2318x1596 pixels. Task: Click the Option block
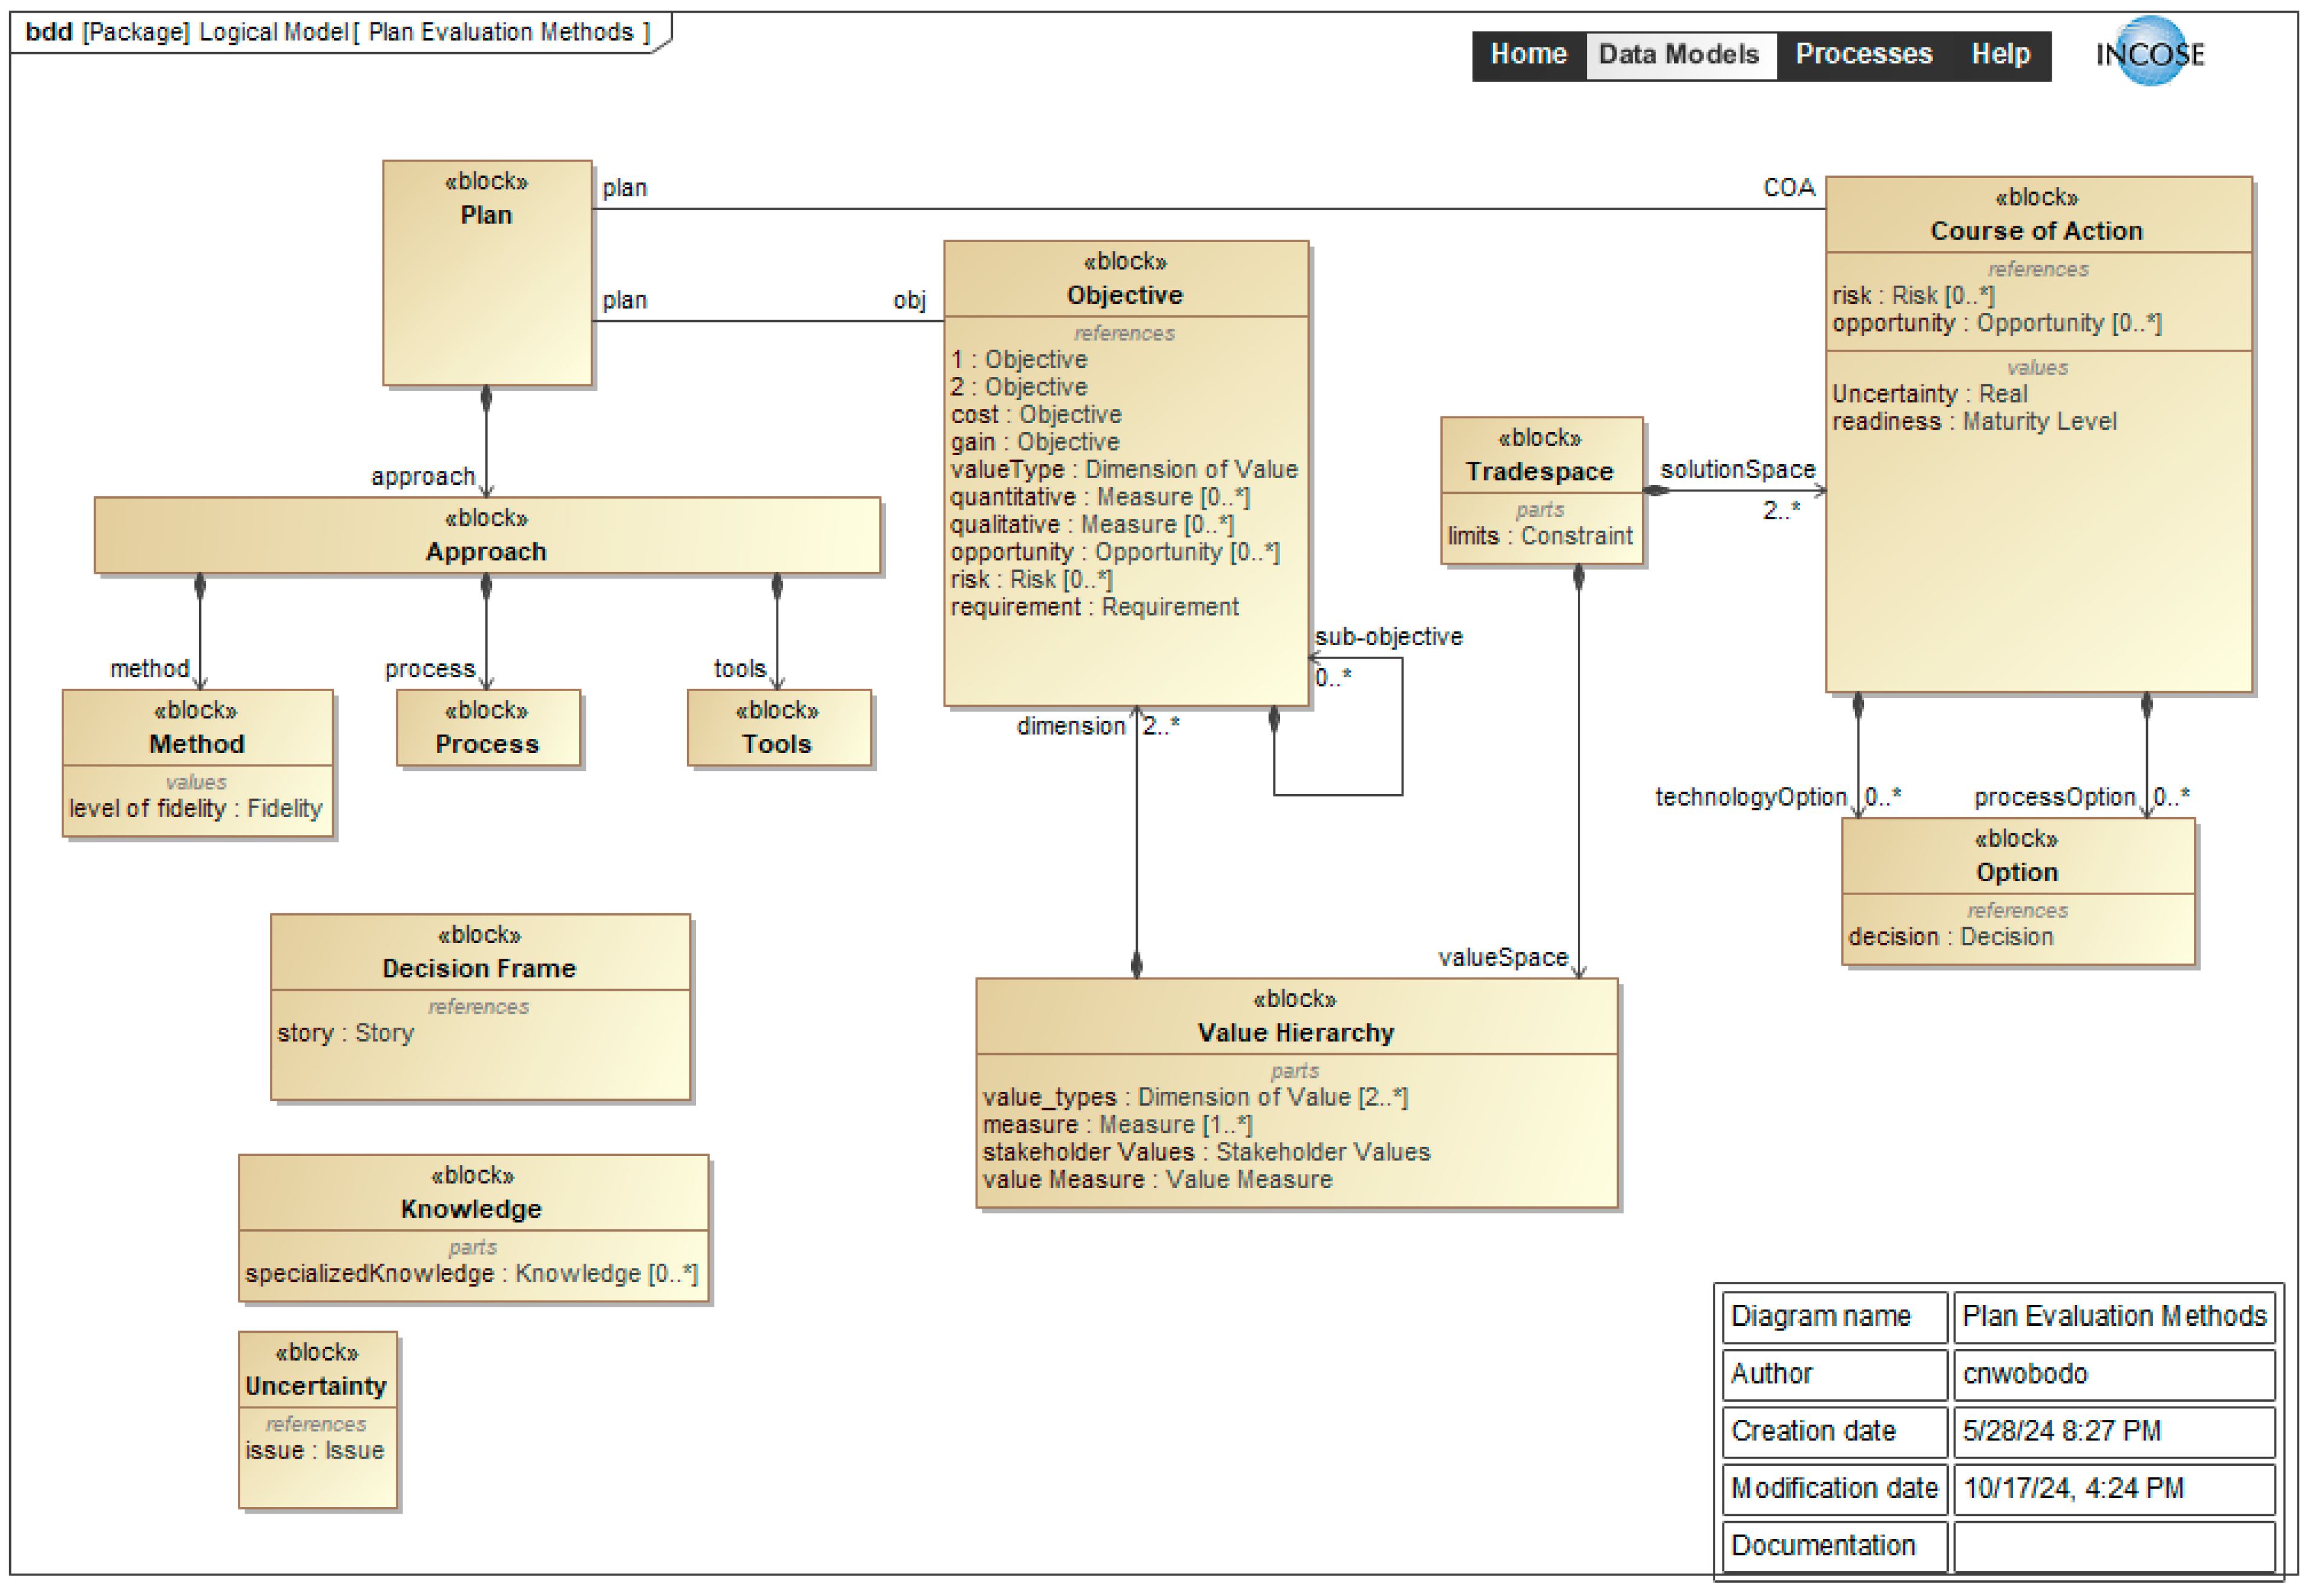coord(2017,872)
